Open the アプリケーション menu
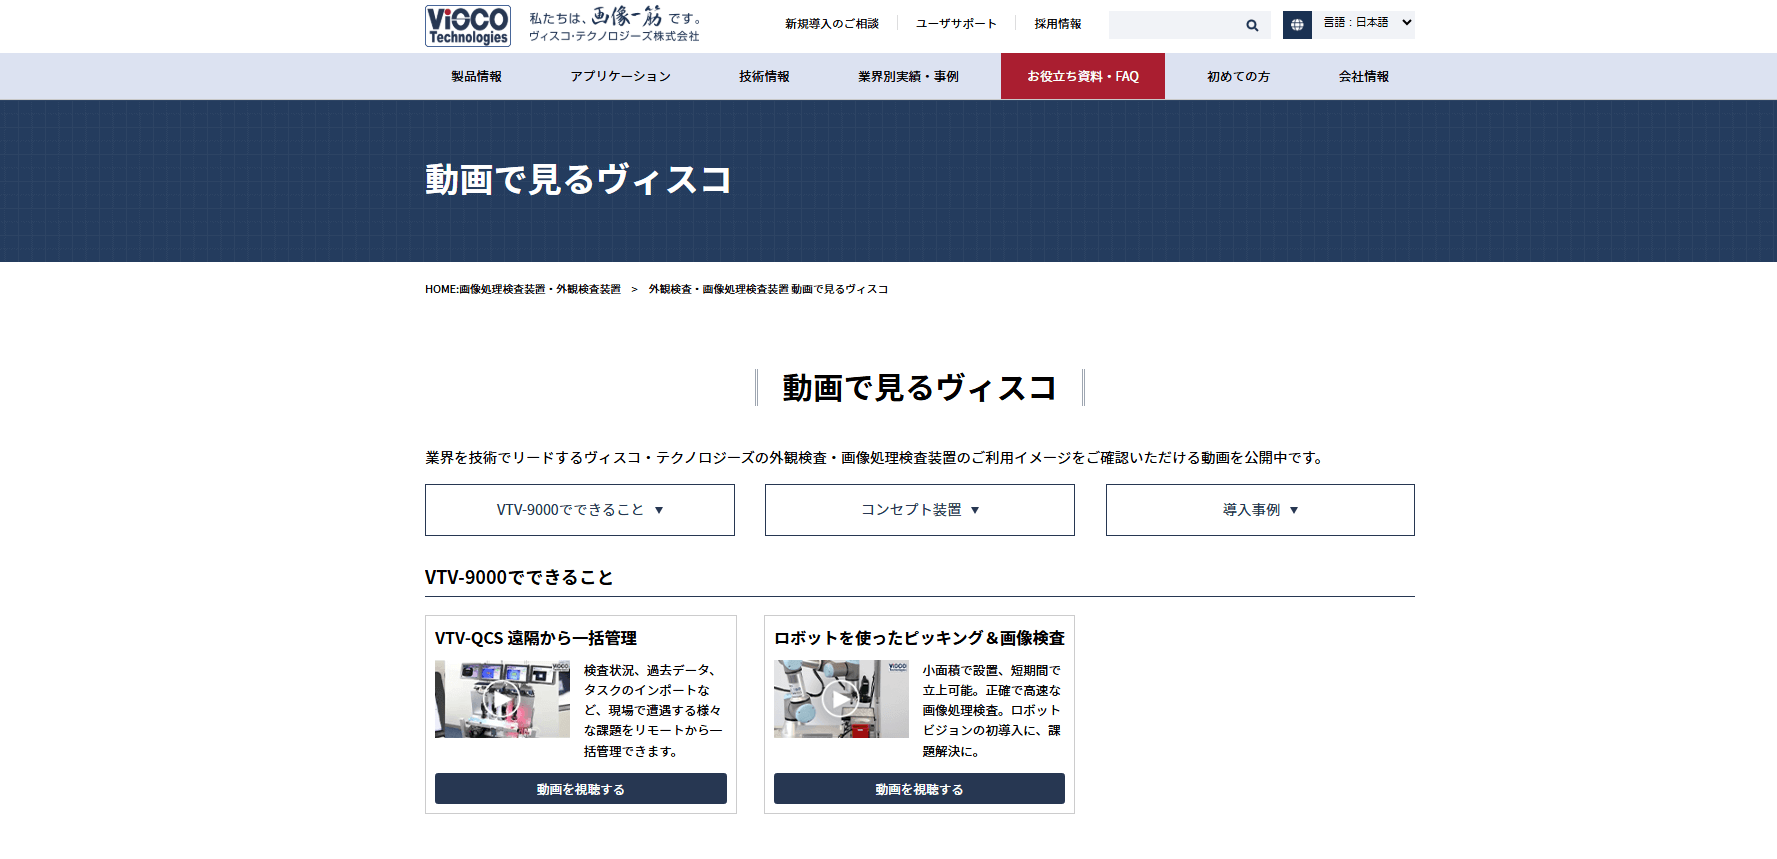1777x859 pixels. coord(620,76)
